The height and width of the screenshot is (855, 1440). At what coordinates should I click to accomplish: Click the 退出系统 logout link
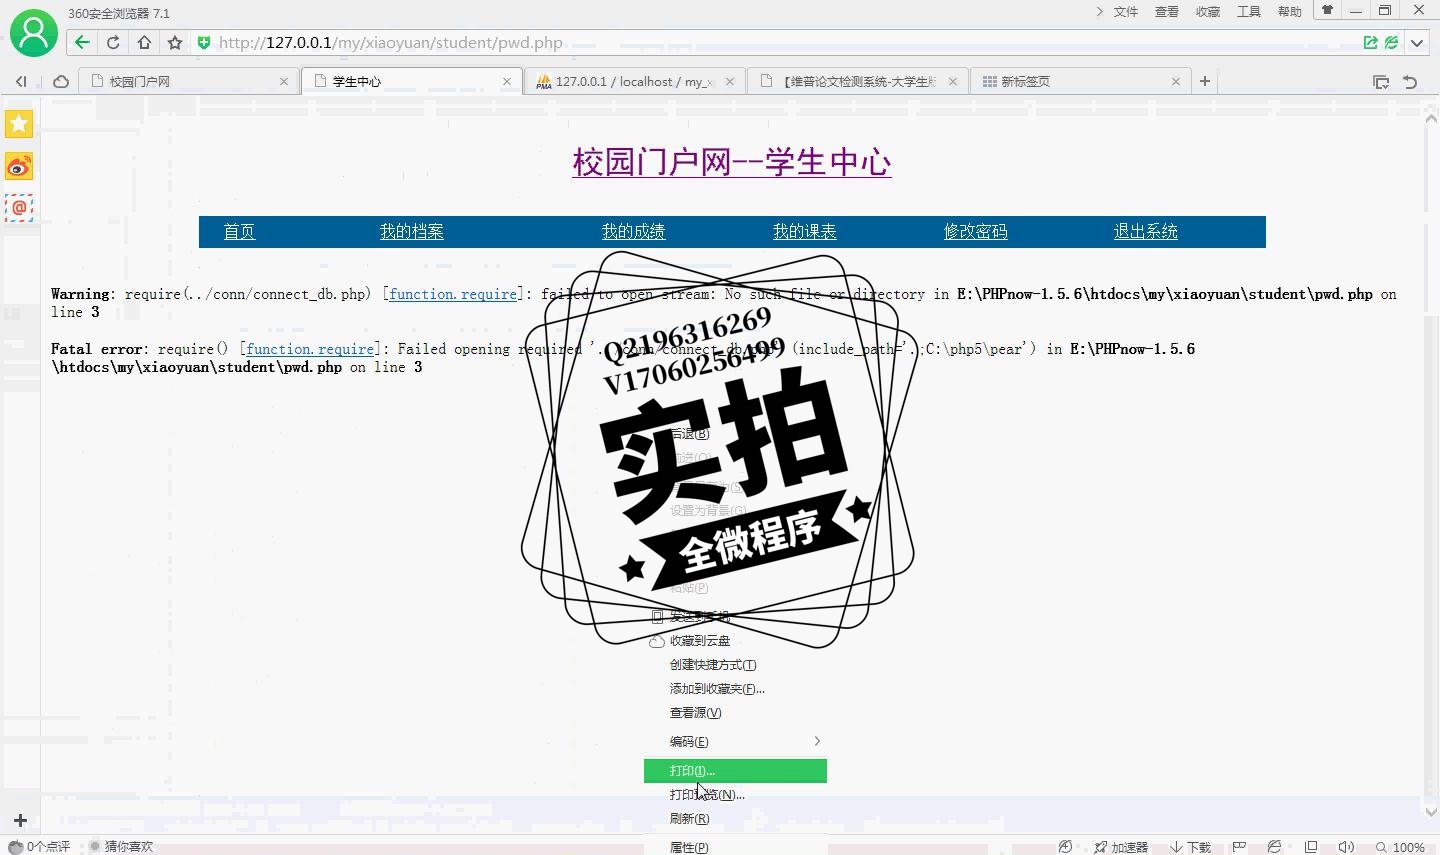(x=1146, y=232)
